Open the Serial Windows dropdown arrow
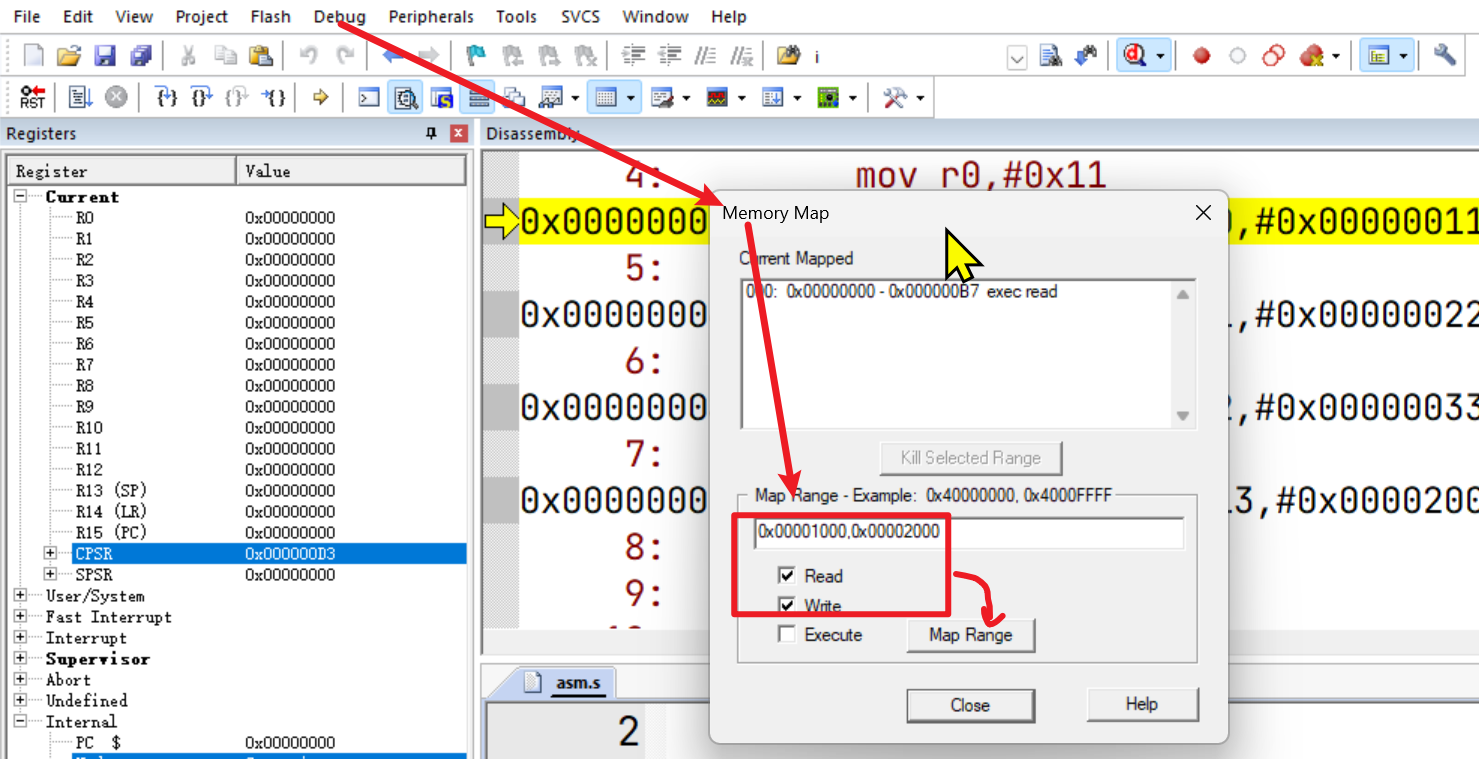This screenshot has width=1479, height=759. 686,98
